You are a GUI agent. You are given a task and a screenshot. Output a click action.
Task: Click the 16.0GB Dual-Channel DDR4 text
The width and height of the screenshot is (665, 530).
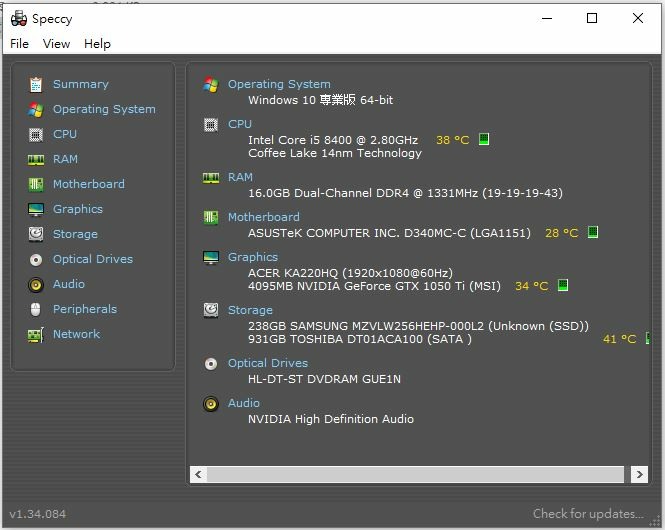(x=405, y=193)
